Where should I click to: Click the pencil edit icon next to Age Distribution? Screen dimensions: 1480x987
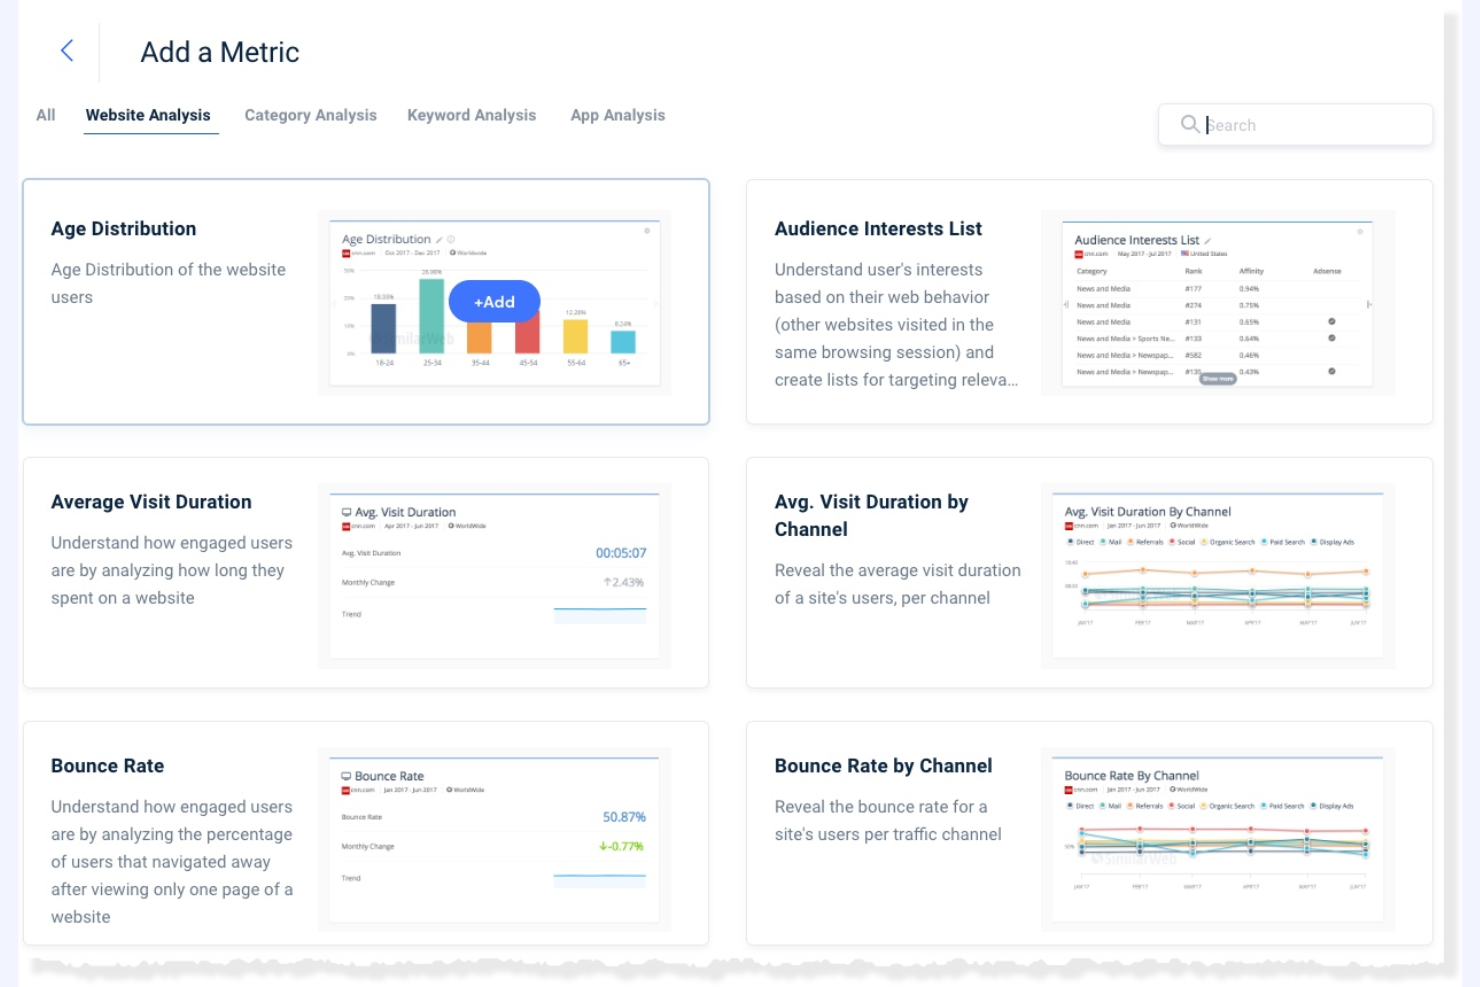coord(441,239)
